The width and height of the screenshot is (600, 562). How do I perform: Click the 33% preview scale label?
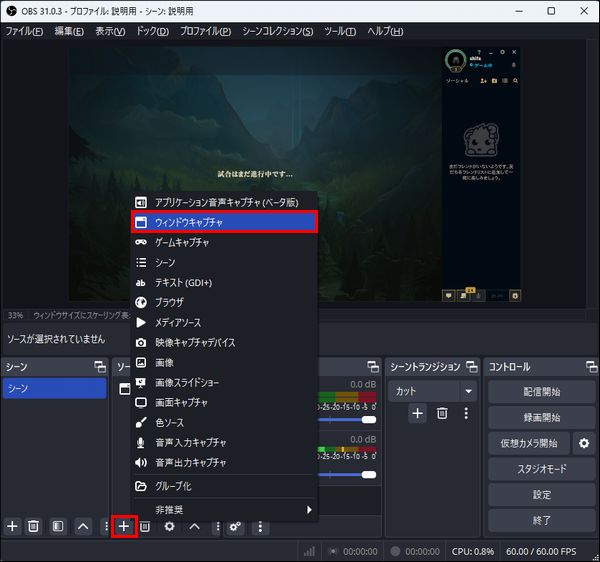tap(15, 315)
